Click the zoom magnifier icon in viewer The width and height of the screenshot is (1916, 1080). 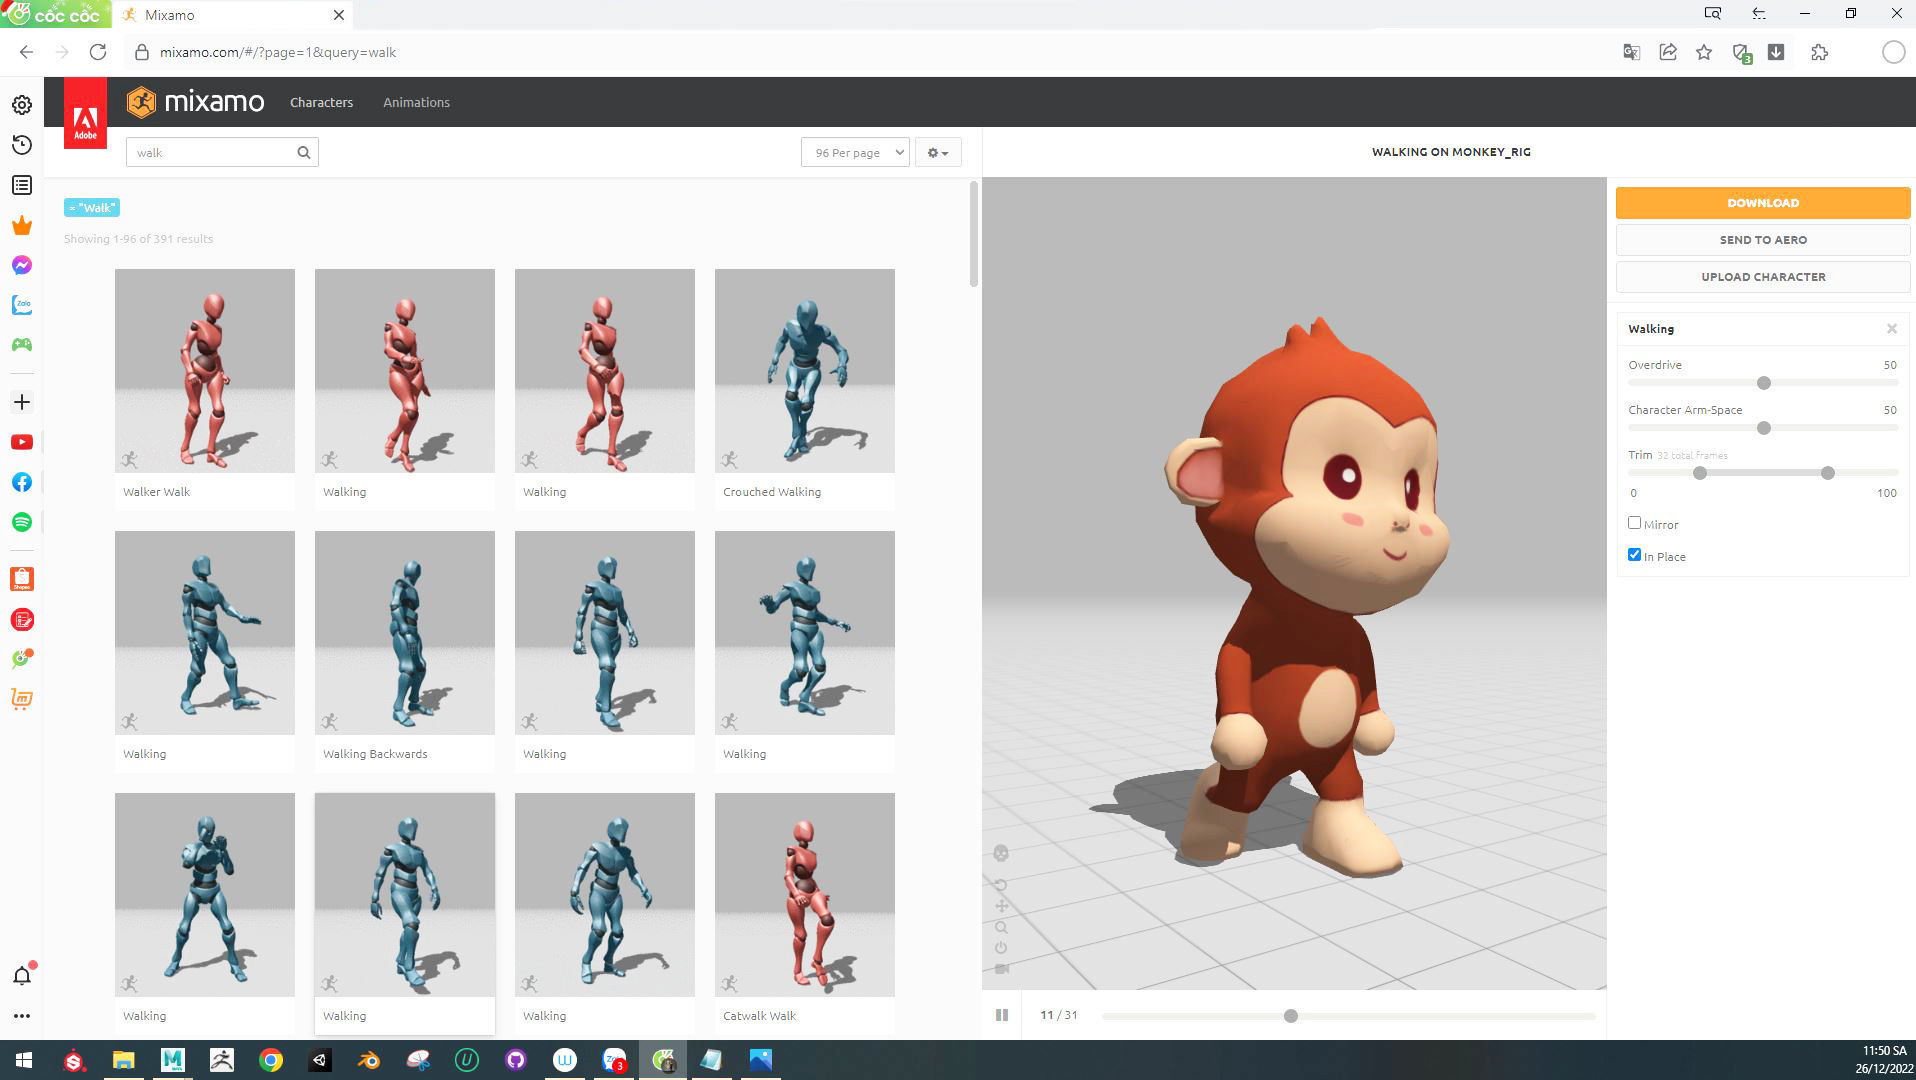[1001, 927]
